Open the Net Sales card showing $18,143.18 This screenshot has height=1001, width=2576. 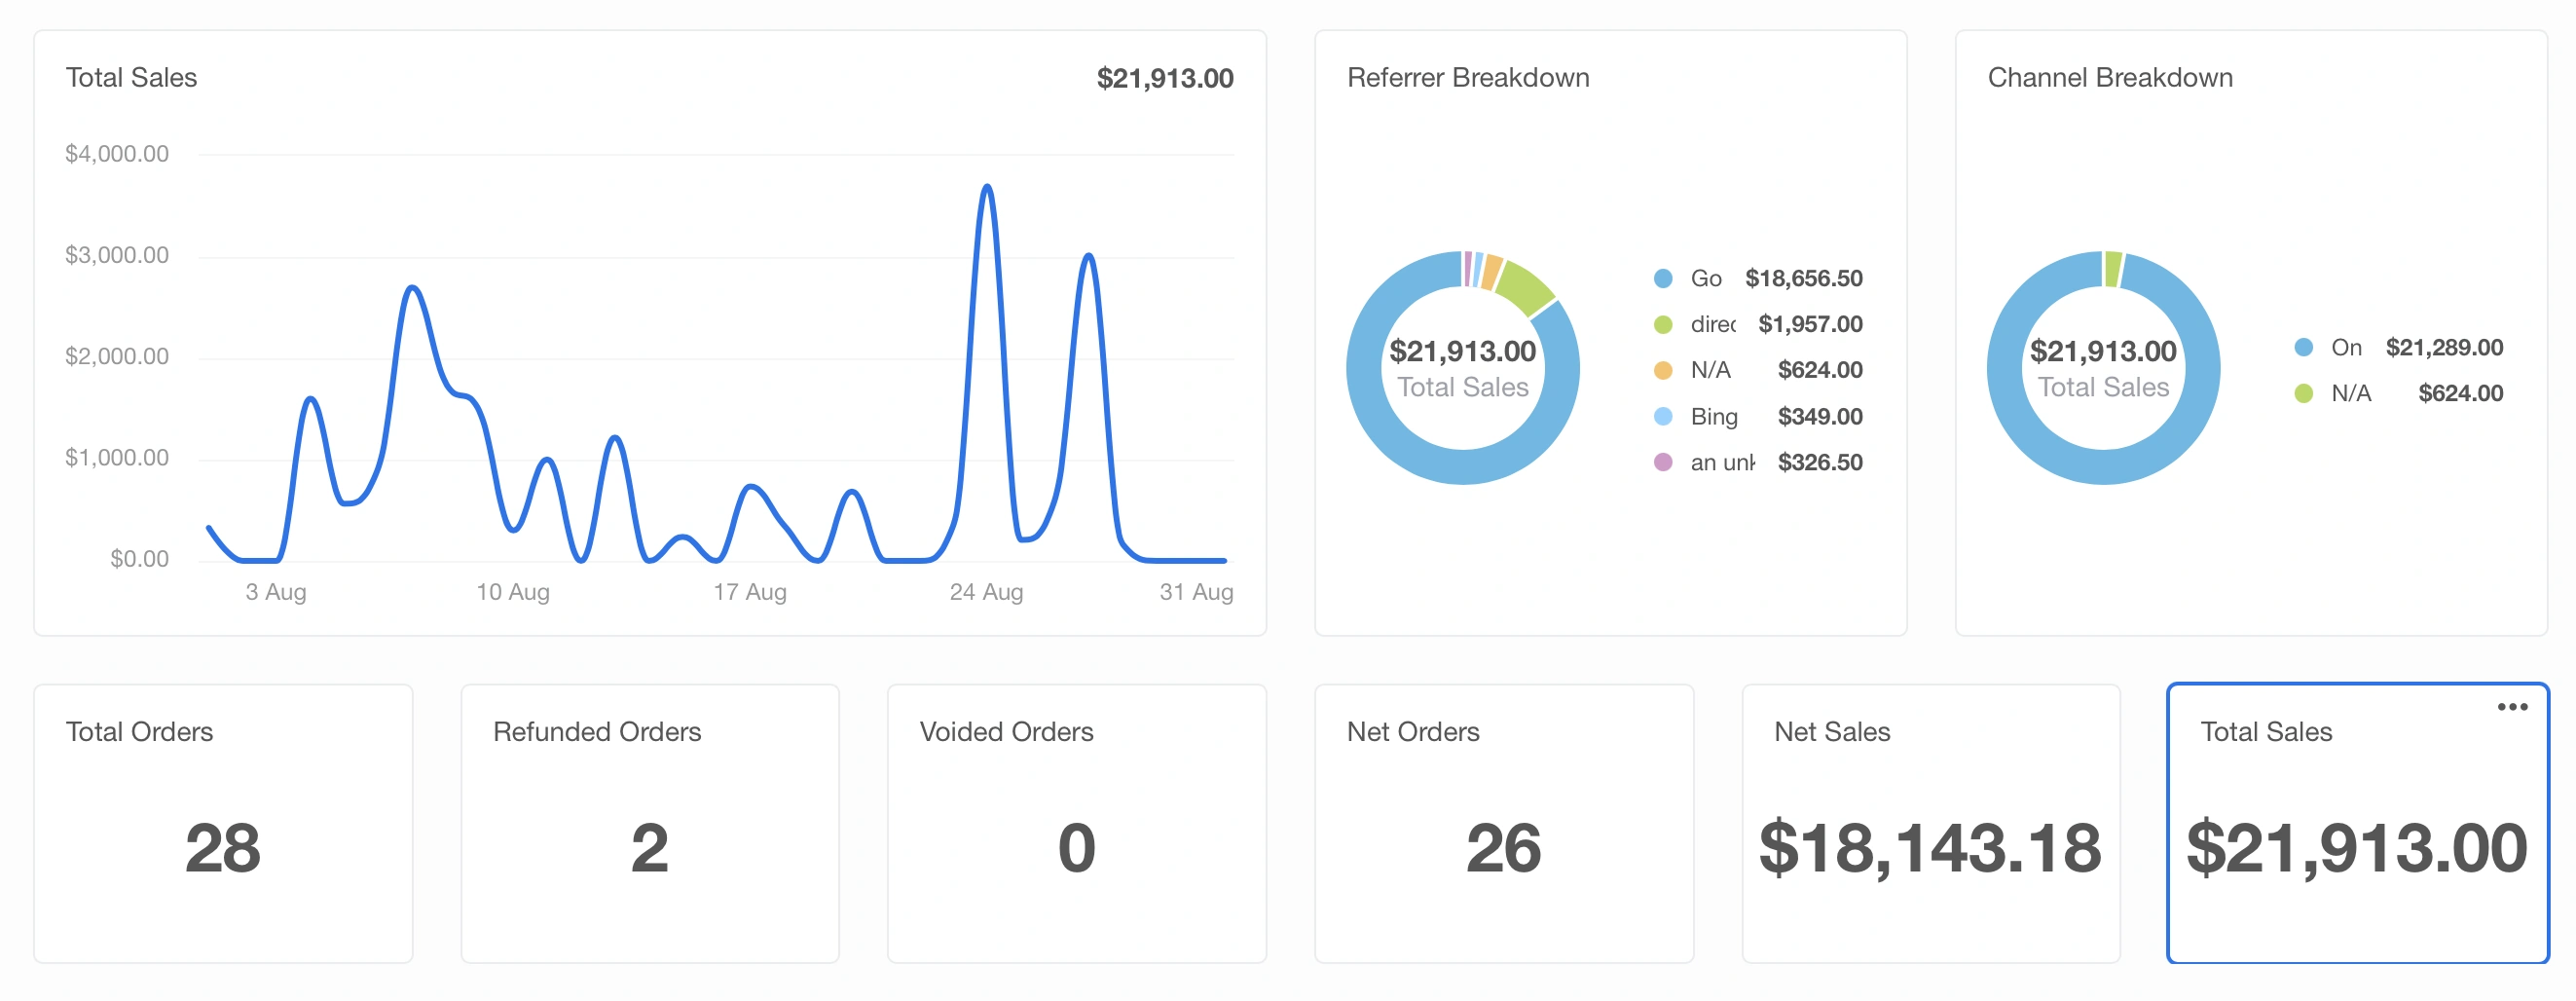point(1931,824)
